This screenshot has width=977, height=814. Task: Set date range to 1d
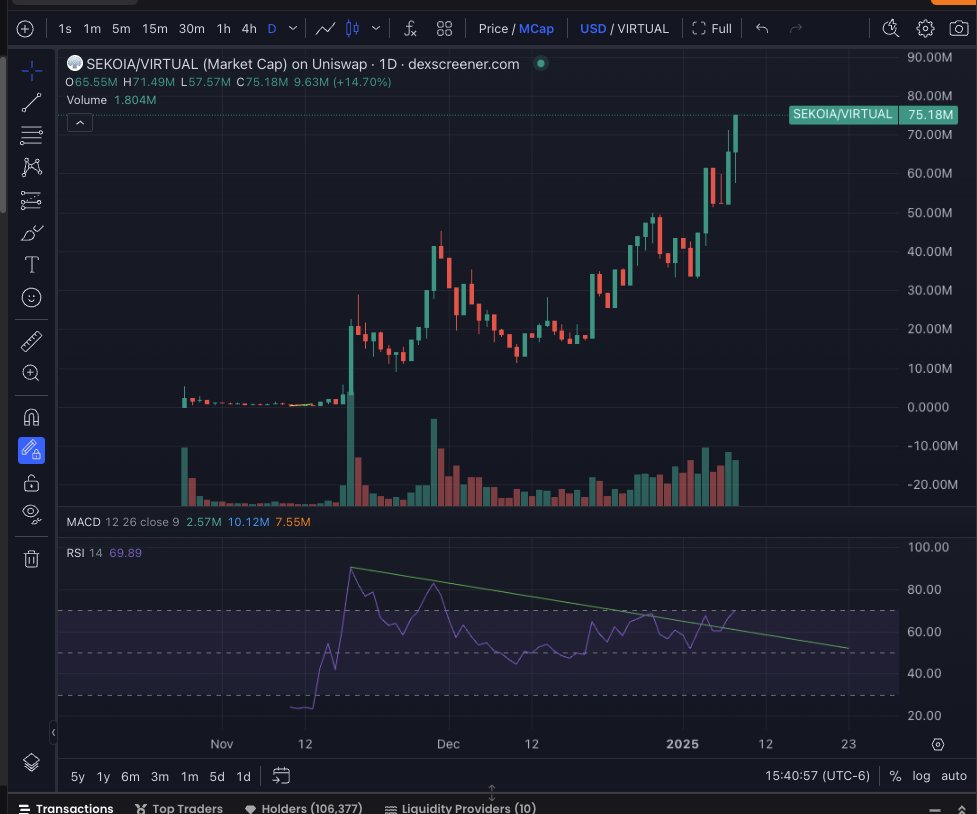click(x=243, y=777)
